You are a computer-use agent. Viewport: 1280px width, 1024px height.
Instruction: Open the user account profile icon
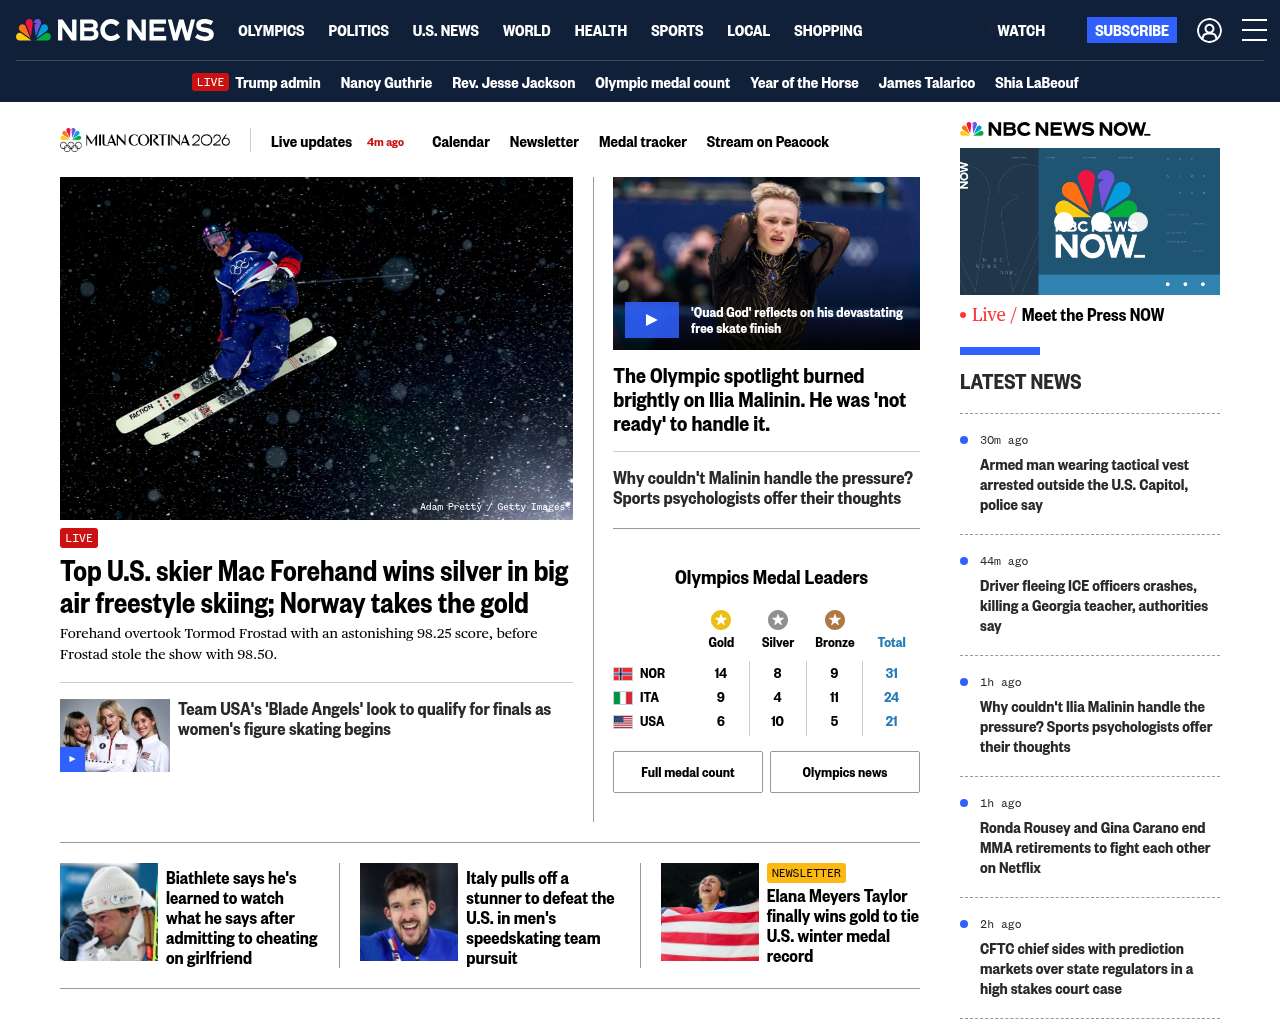pos(1209,31)
